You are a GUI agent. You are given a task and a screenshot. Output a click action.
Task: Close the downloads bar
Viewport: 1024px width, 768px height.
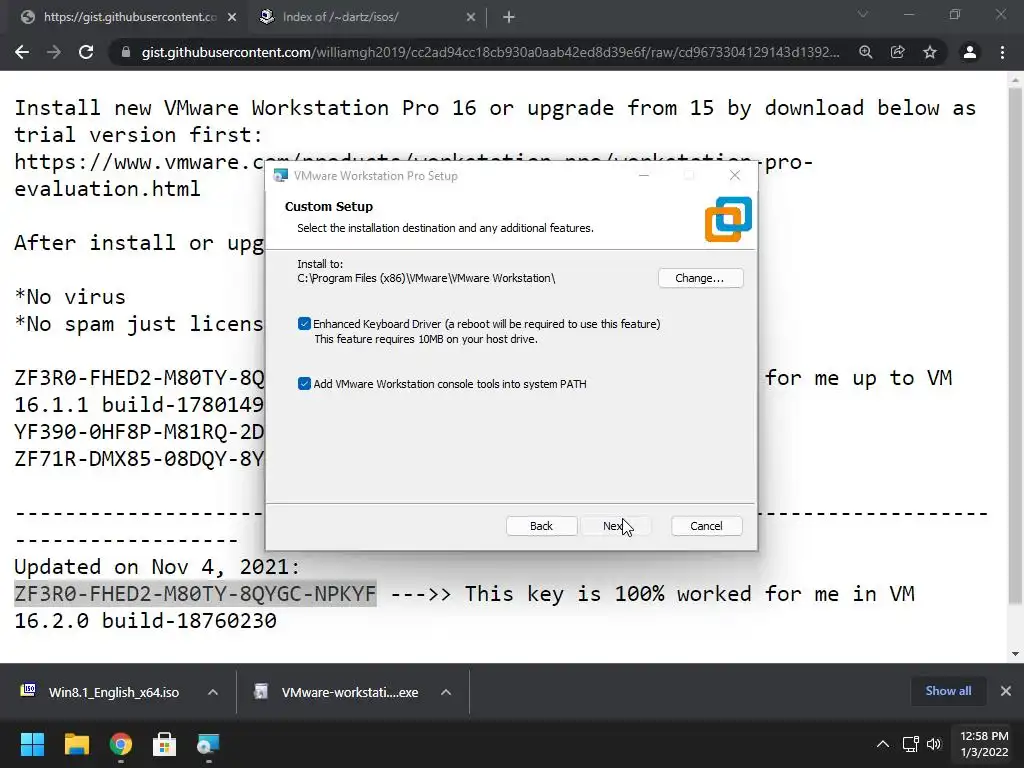click(1006, 691)
